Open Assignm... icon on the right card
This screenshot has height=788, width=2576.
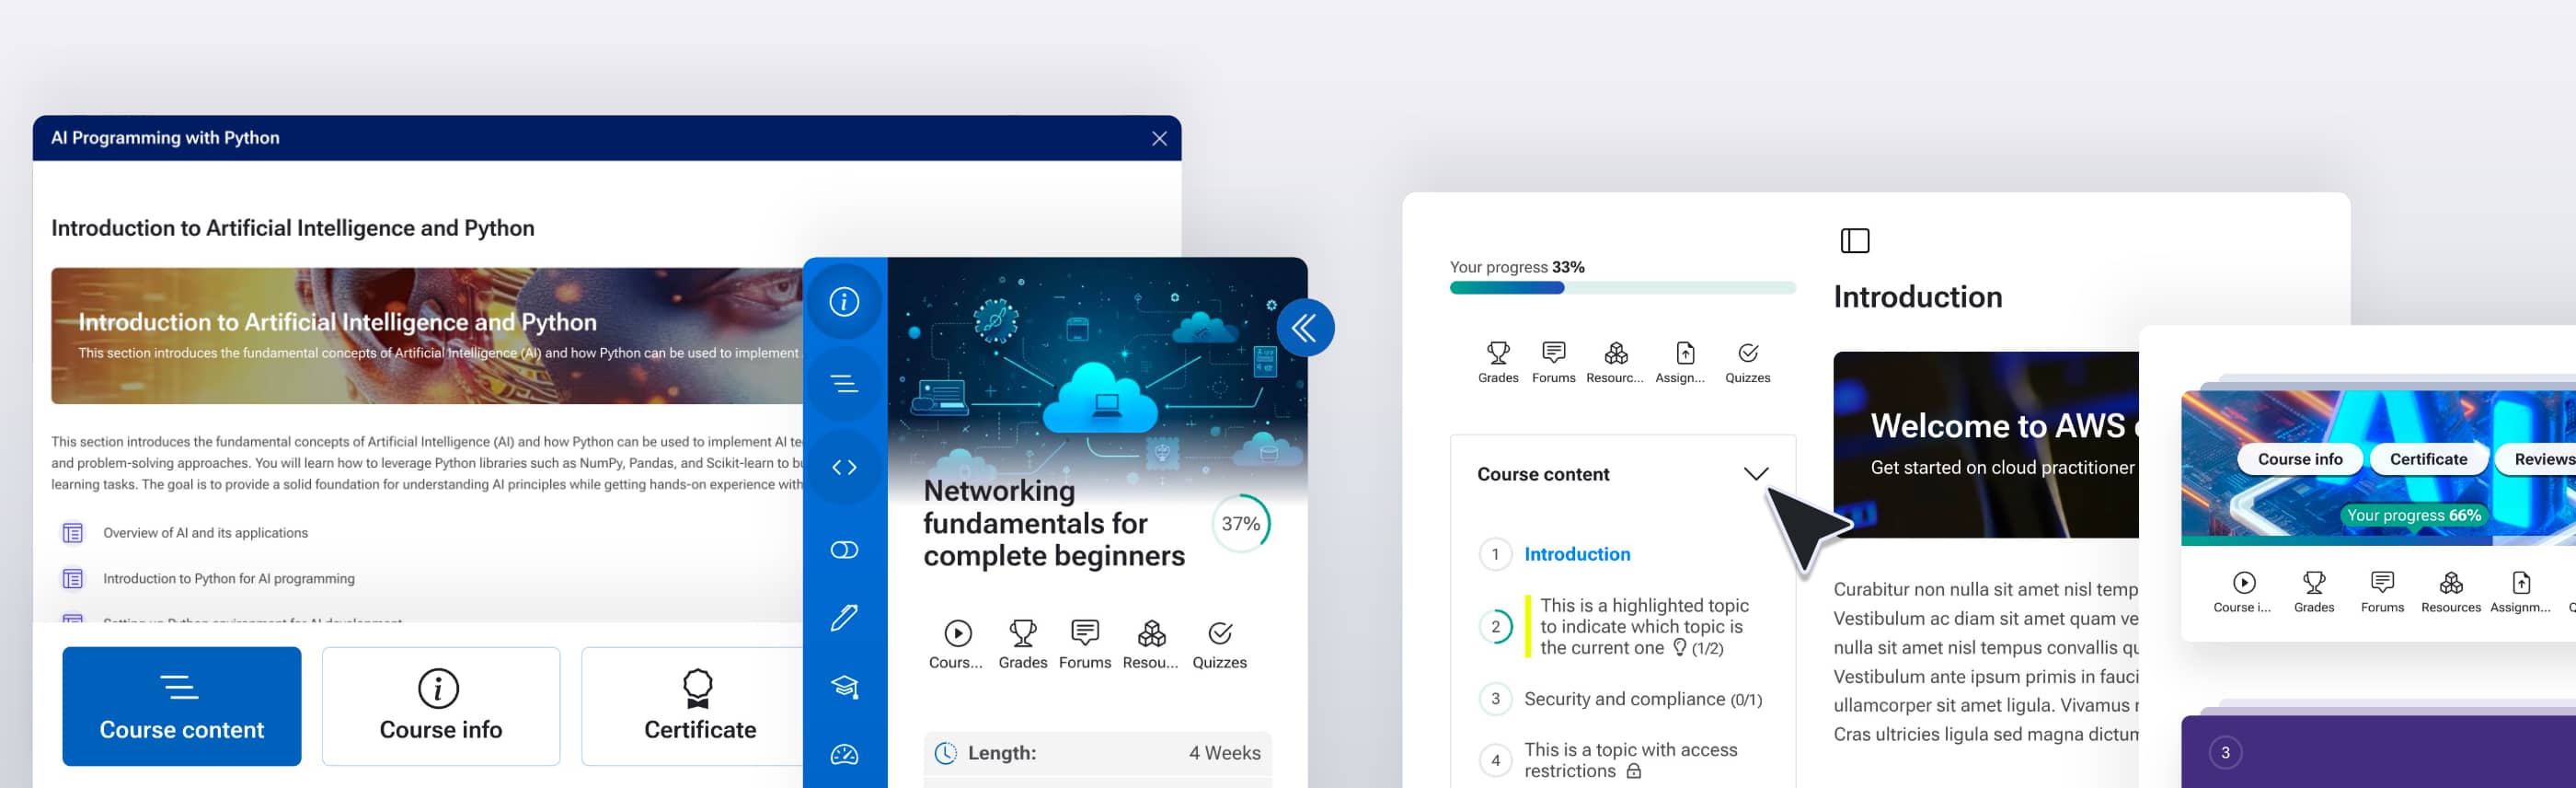coord(2520,592)
